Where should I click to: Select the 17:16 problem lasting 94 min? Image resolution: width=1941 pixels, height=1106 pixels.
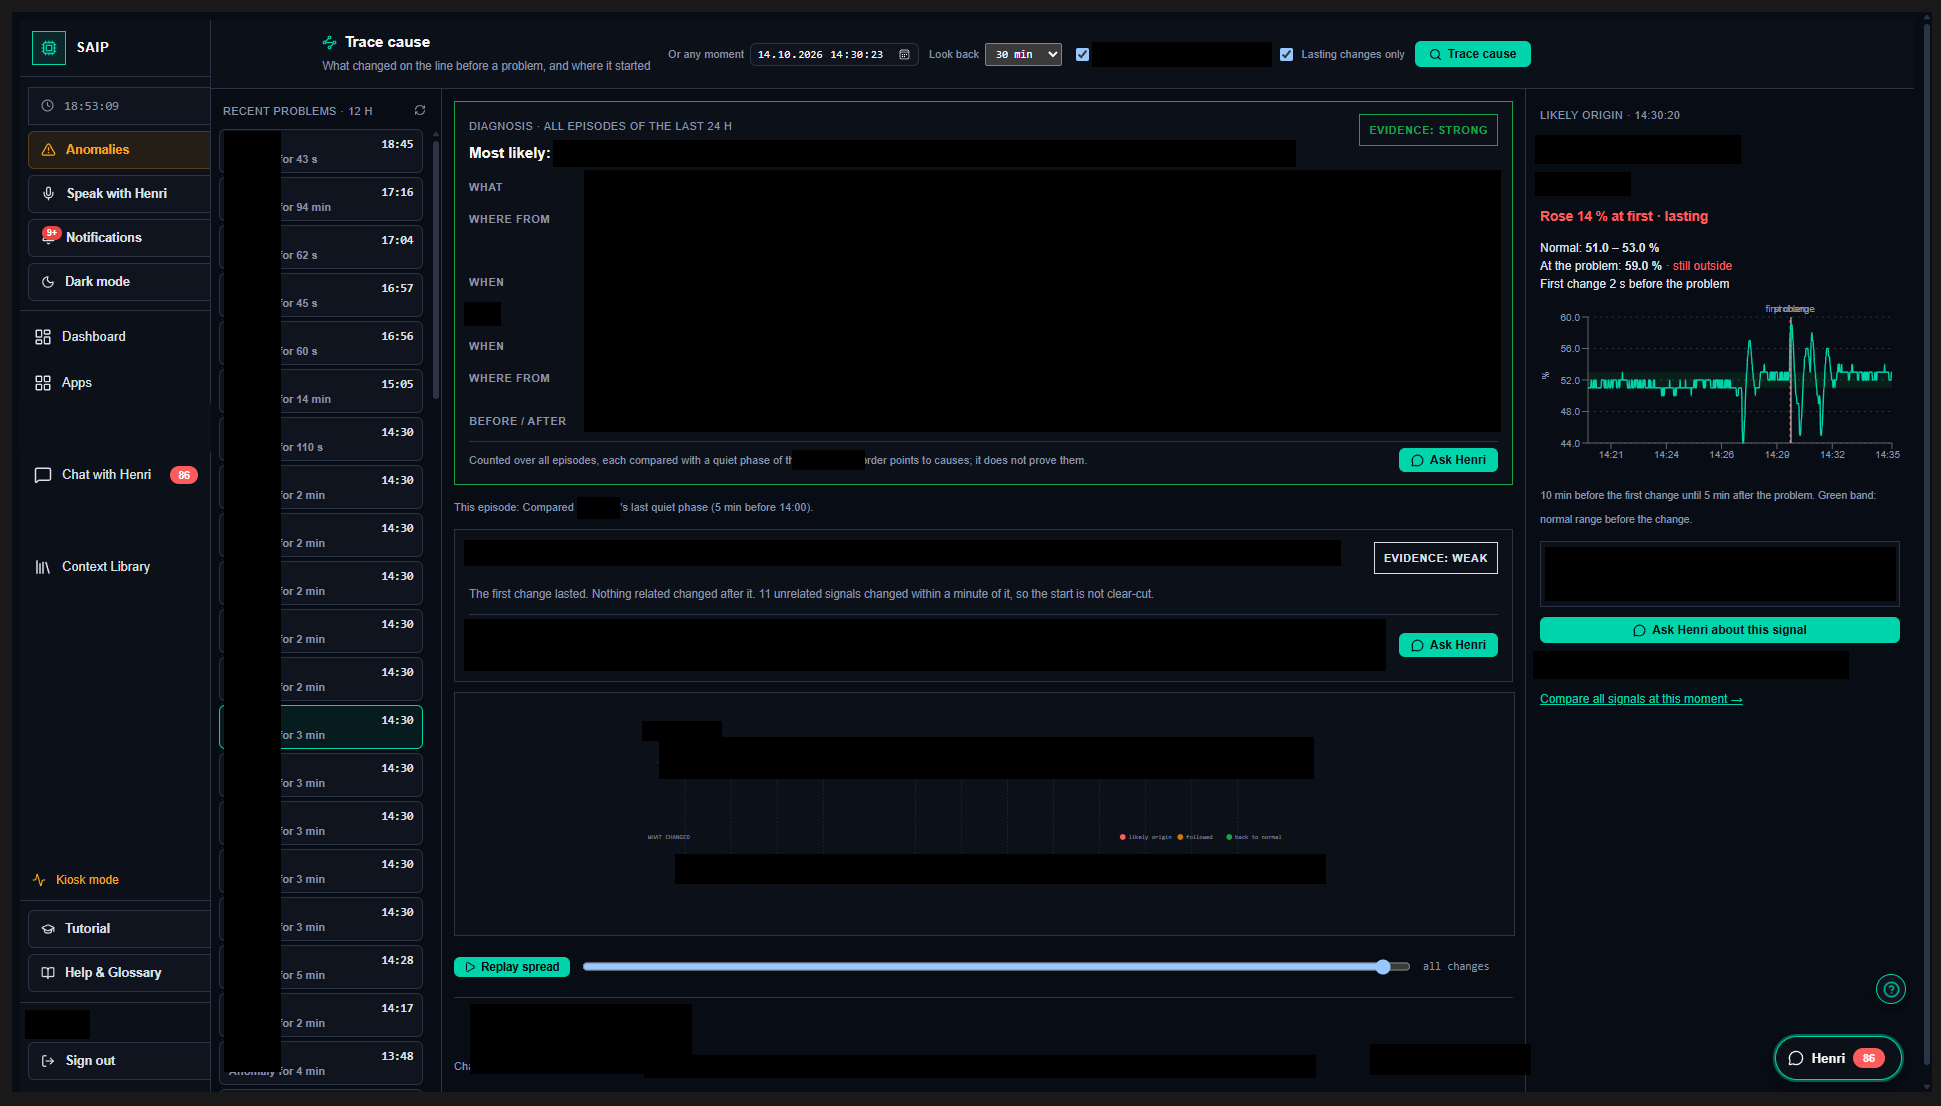321,200
